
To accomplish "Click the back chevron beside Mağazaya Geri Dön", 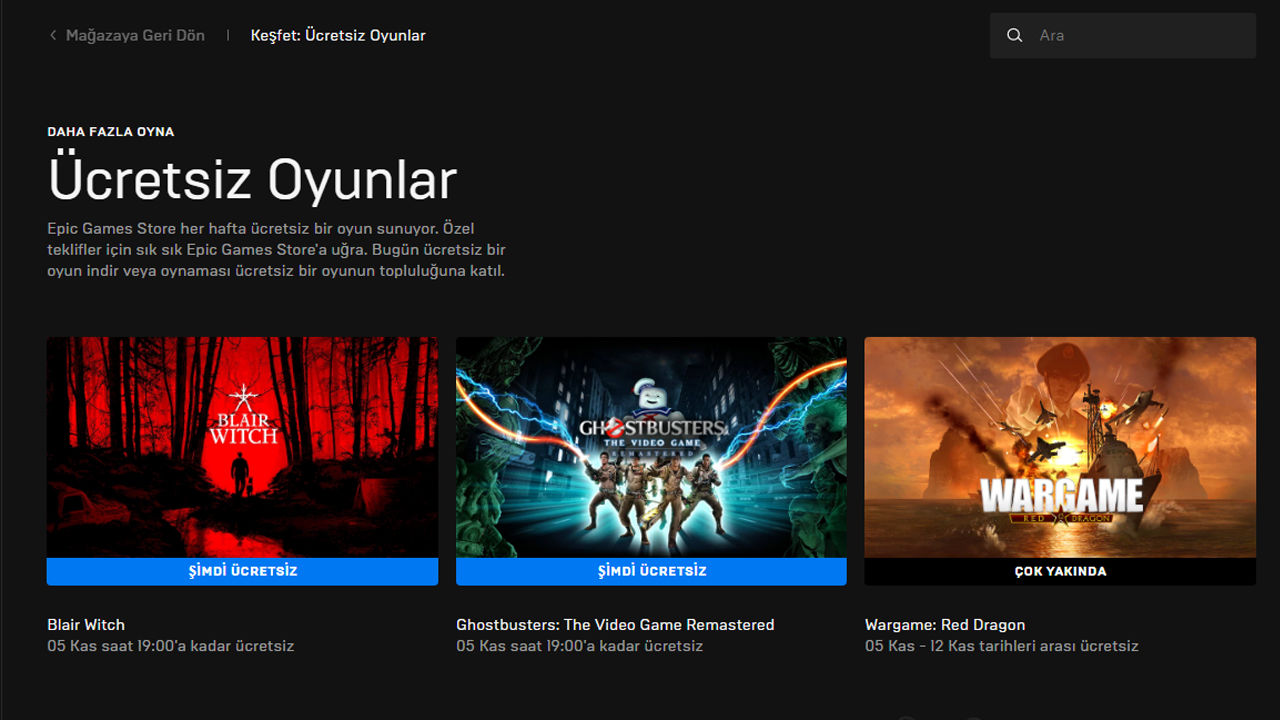I will pos(53,35).
